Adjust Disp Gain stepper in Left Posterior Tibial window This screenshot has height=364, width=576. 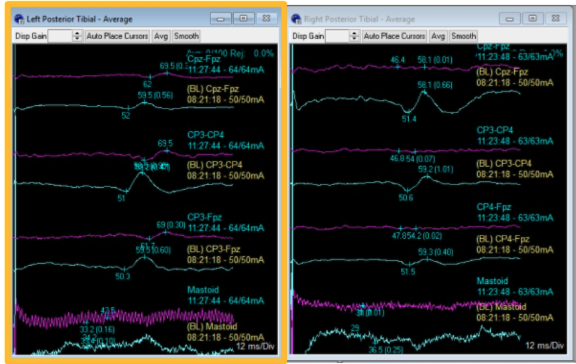(77, 36)
